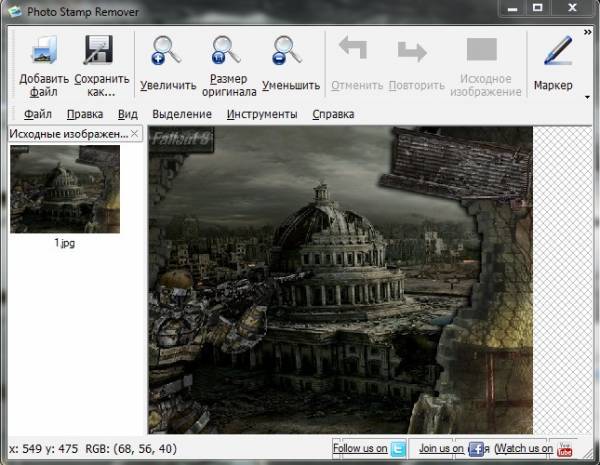Select the 1.jpg thumbnail
This screenshot has height=465, width=600.
click(x=65, y=189)
